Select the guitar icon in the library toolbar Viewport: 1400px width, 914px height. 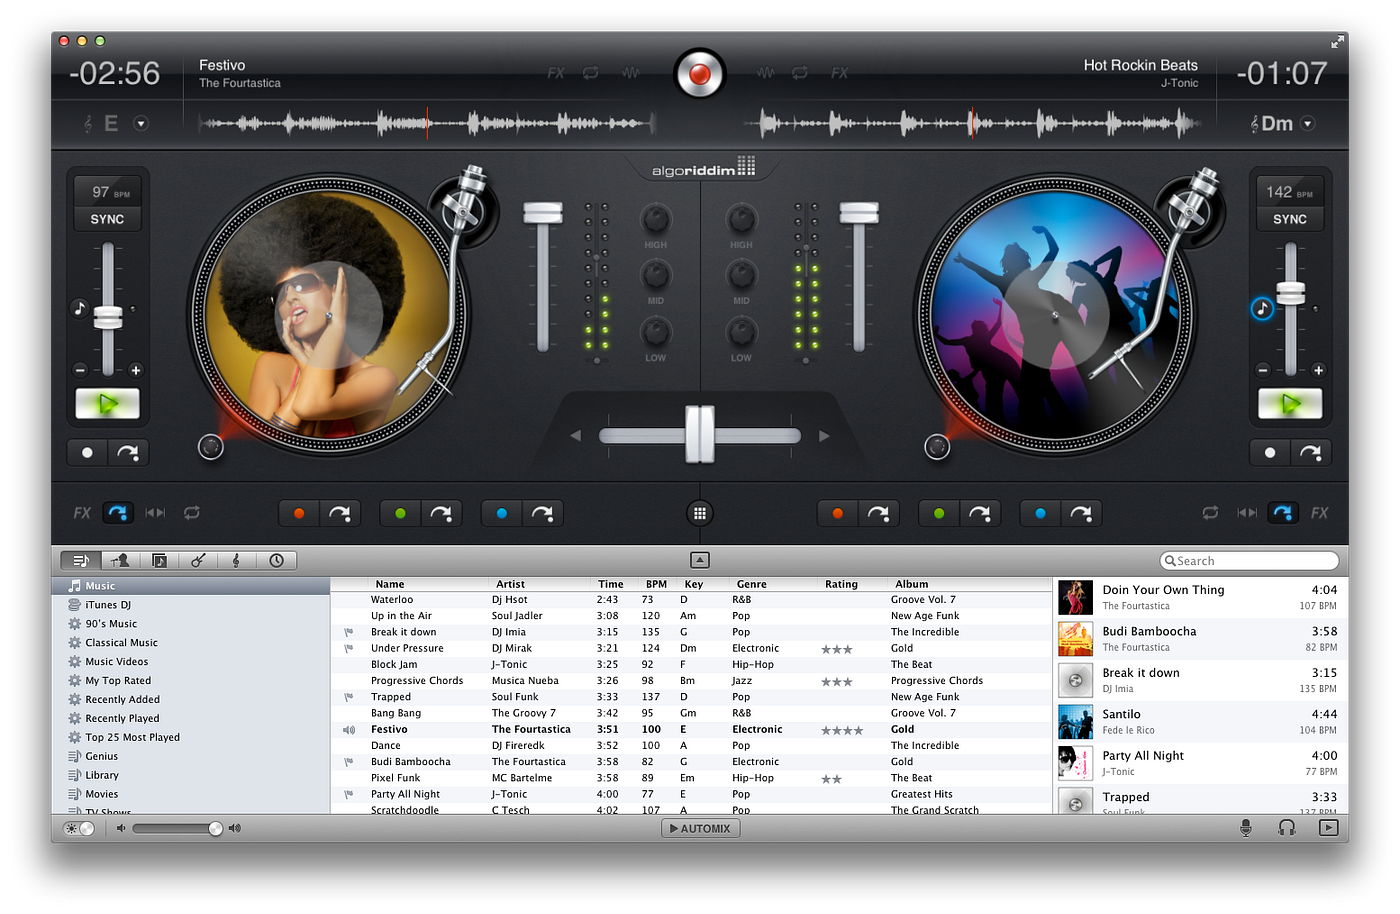coord(197,560)
